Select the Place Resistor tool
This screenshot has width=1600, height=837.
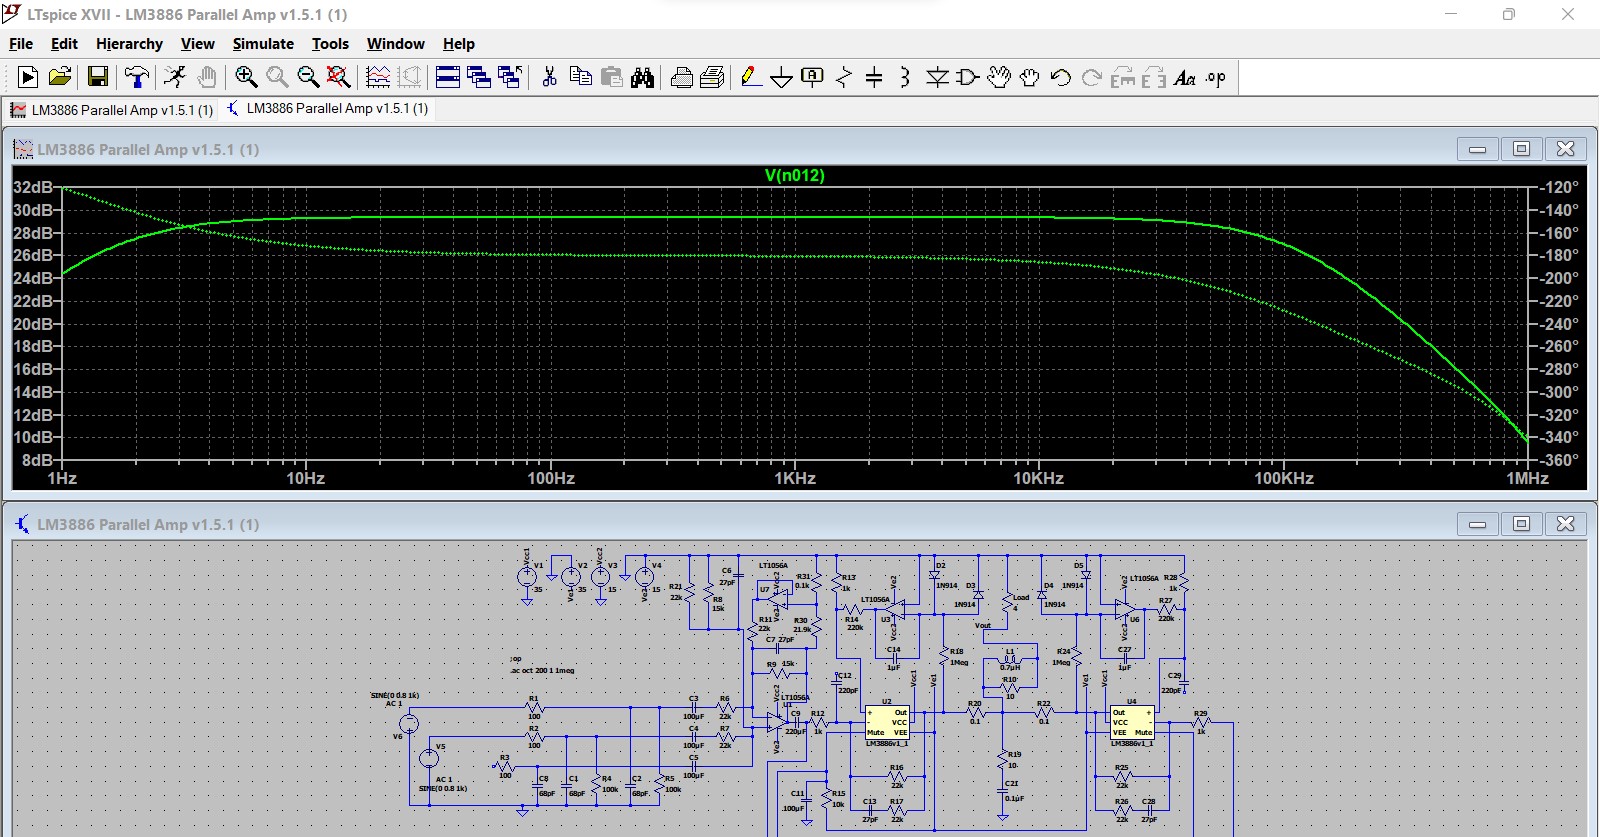[x=844, y=77]
